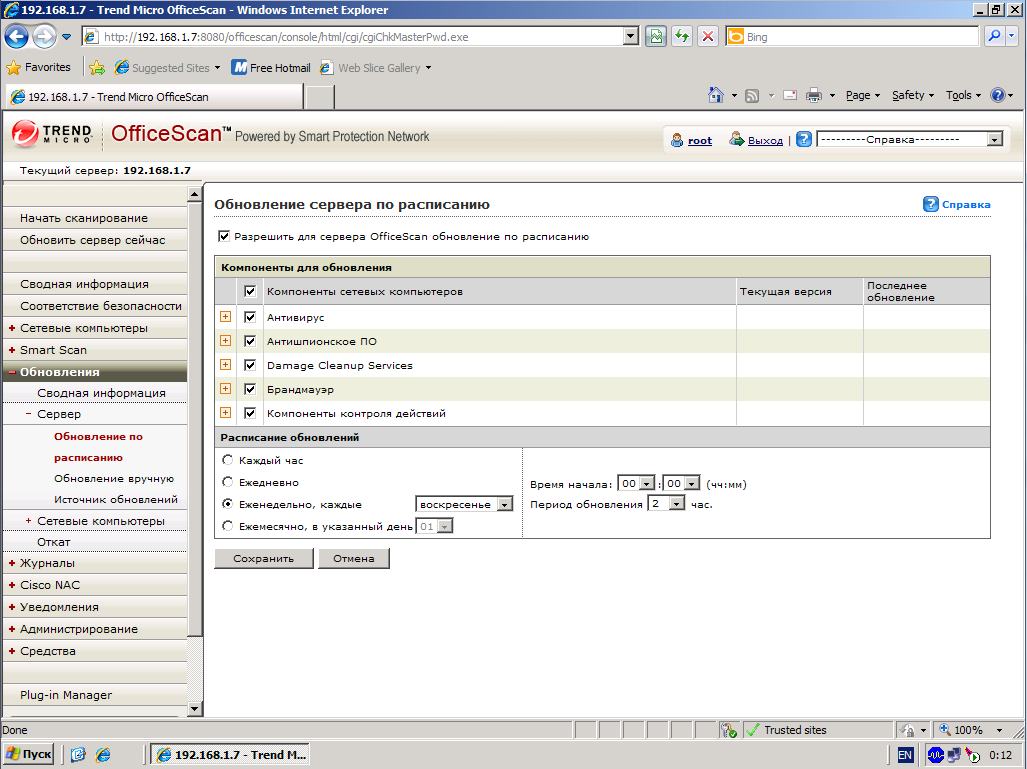Expand the Брандмауэр row plus icon
Screen dimensions: 1027x769
click(x=225, y=388)
